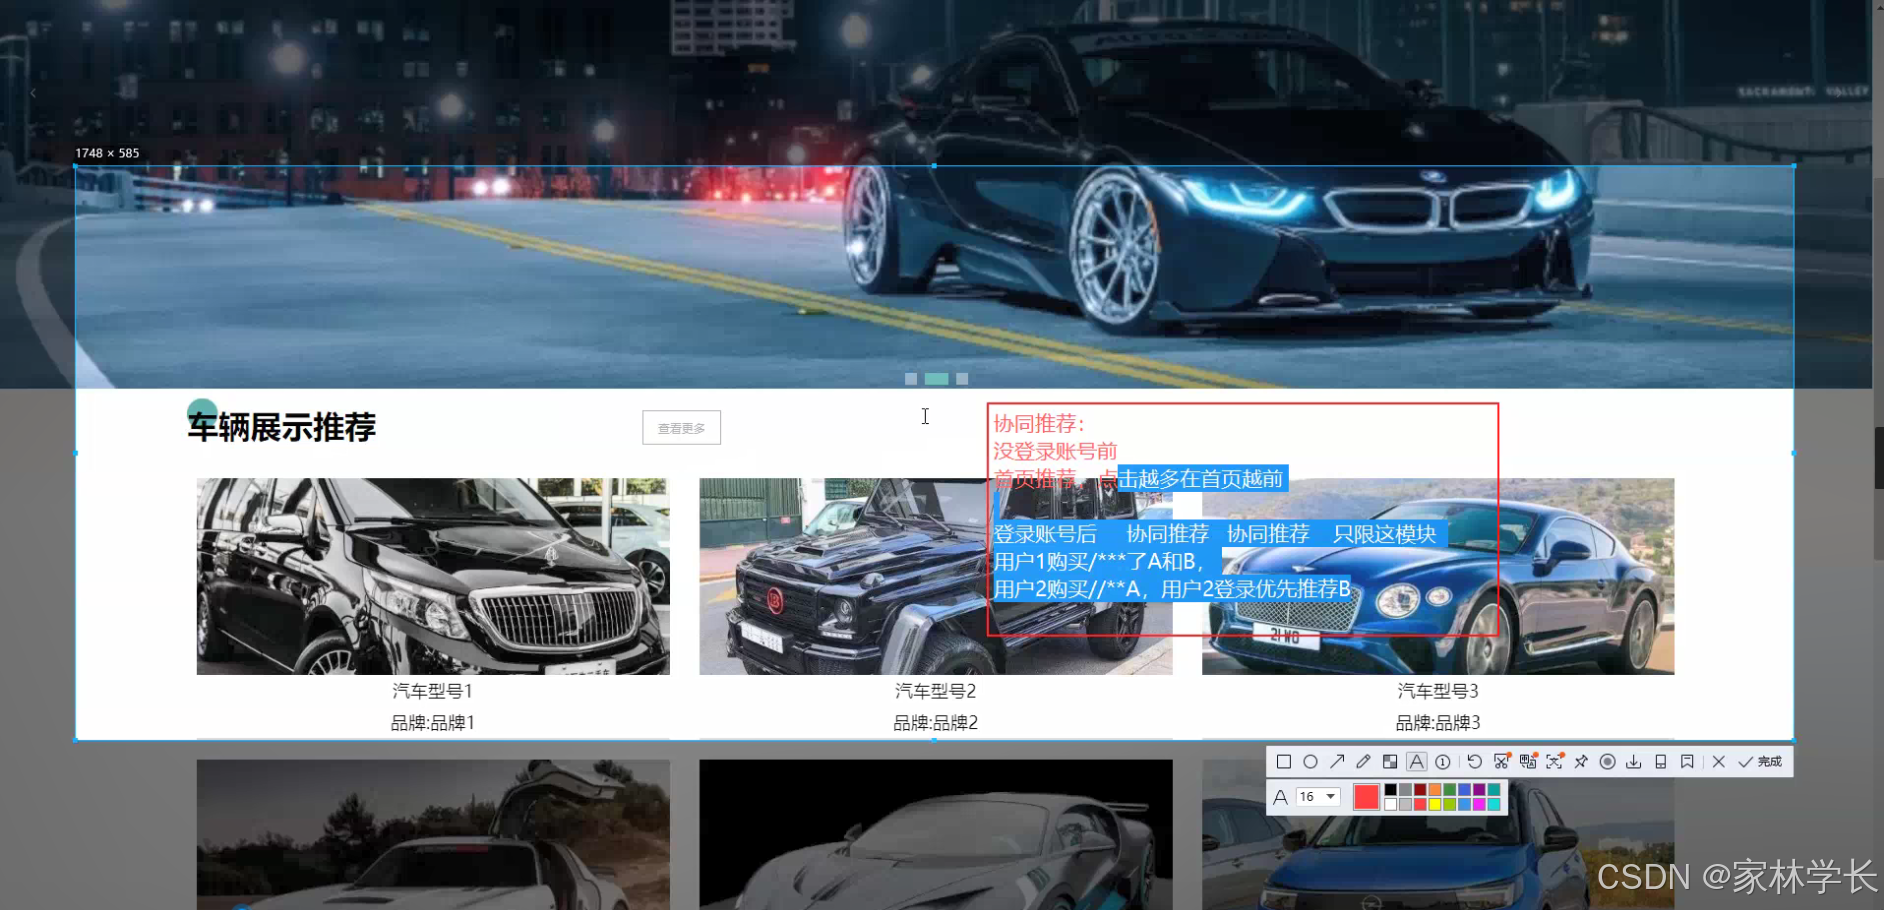Click the bookmark save icon
Image resolution: width=1884 pixels, height=910 pixels.
click(1687, 762)
